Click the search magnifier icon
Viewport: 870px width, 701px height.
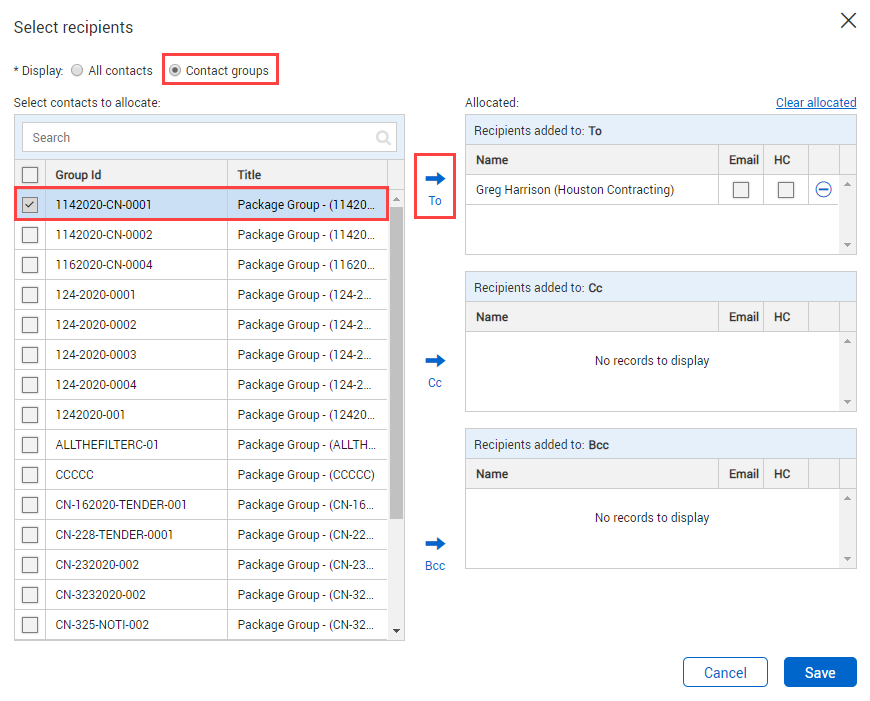coord(383,137)
